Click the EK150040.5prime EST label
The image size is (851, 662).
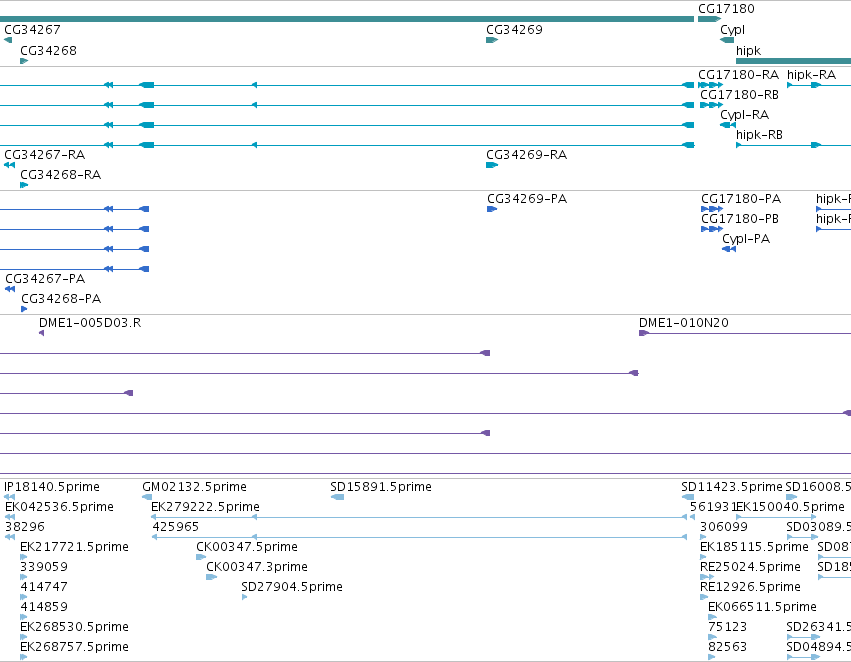click(x=790, y=507)
